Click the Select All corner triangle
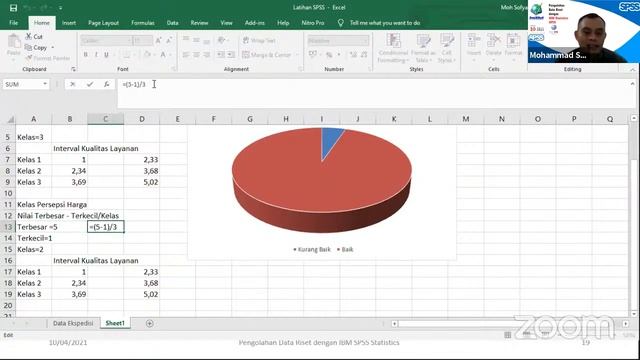The image size is (640, 360). click(x=11, y=120)
